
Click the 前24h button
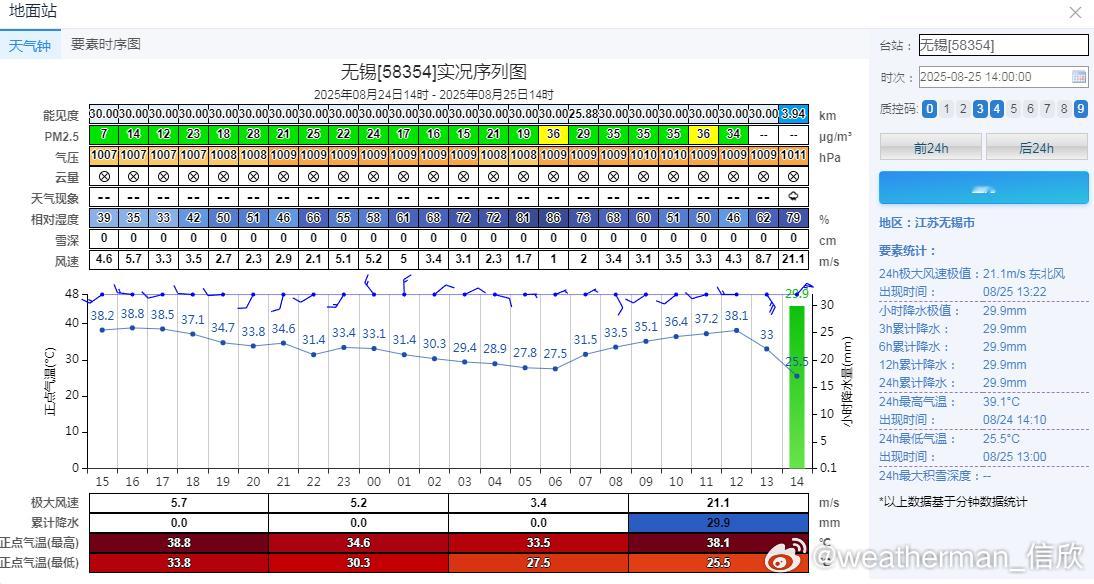click(931, 147)
